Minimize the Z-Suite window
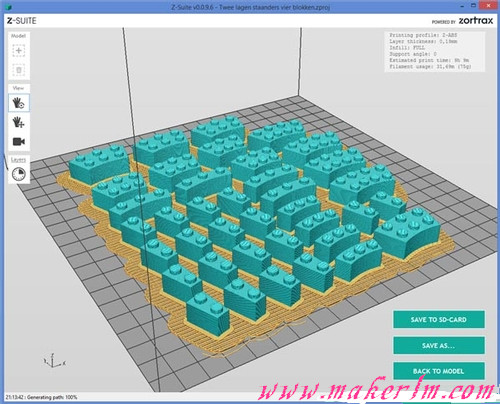The width and height of the screenshot is (500, 404). point(462,6)
